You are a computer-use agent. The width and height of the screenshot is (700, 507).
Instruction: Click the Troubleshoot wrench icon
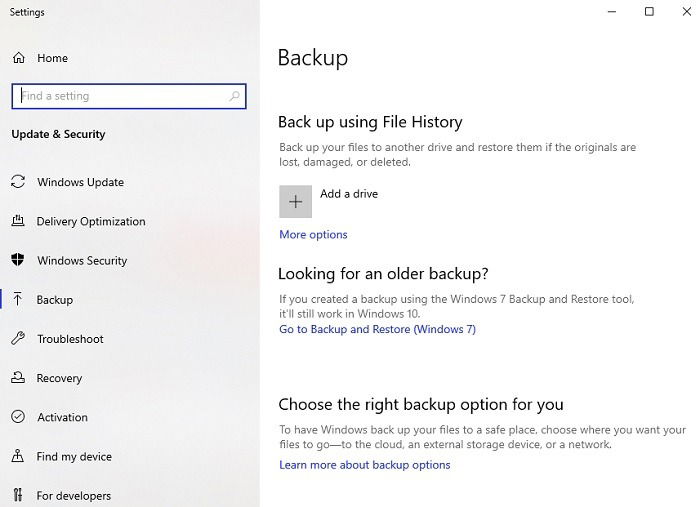pyautogui.click(x=18, y=338)
